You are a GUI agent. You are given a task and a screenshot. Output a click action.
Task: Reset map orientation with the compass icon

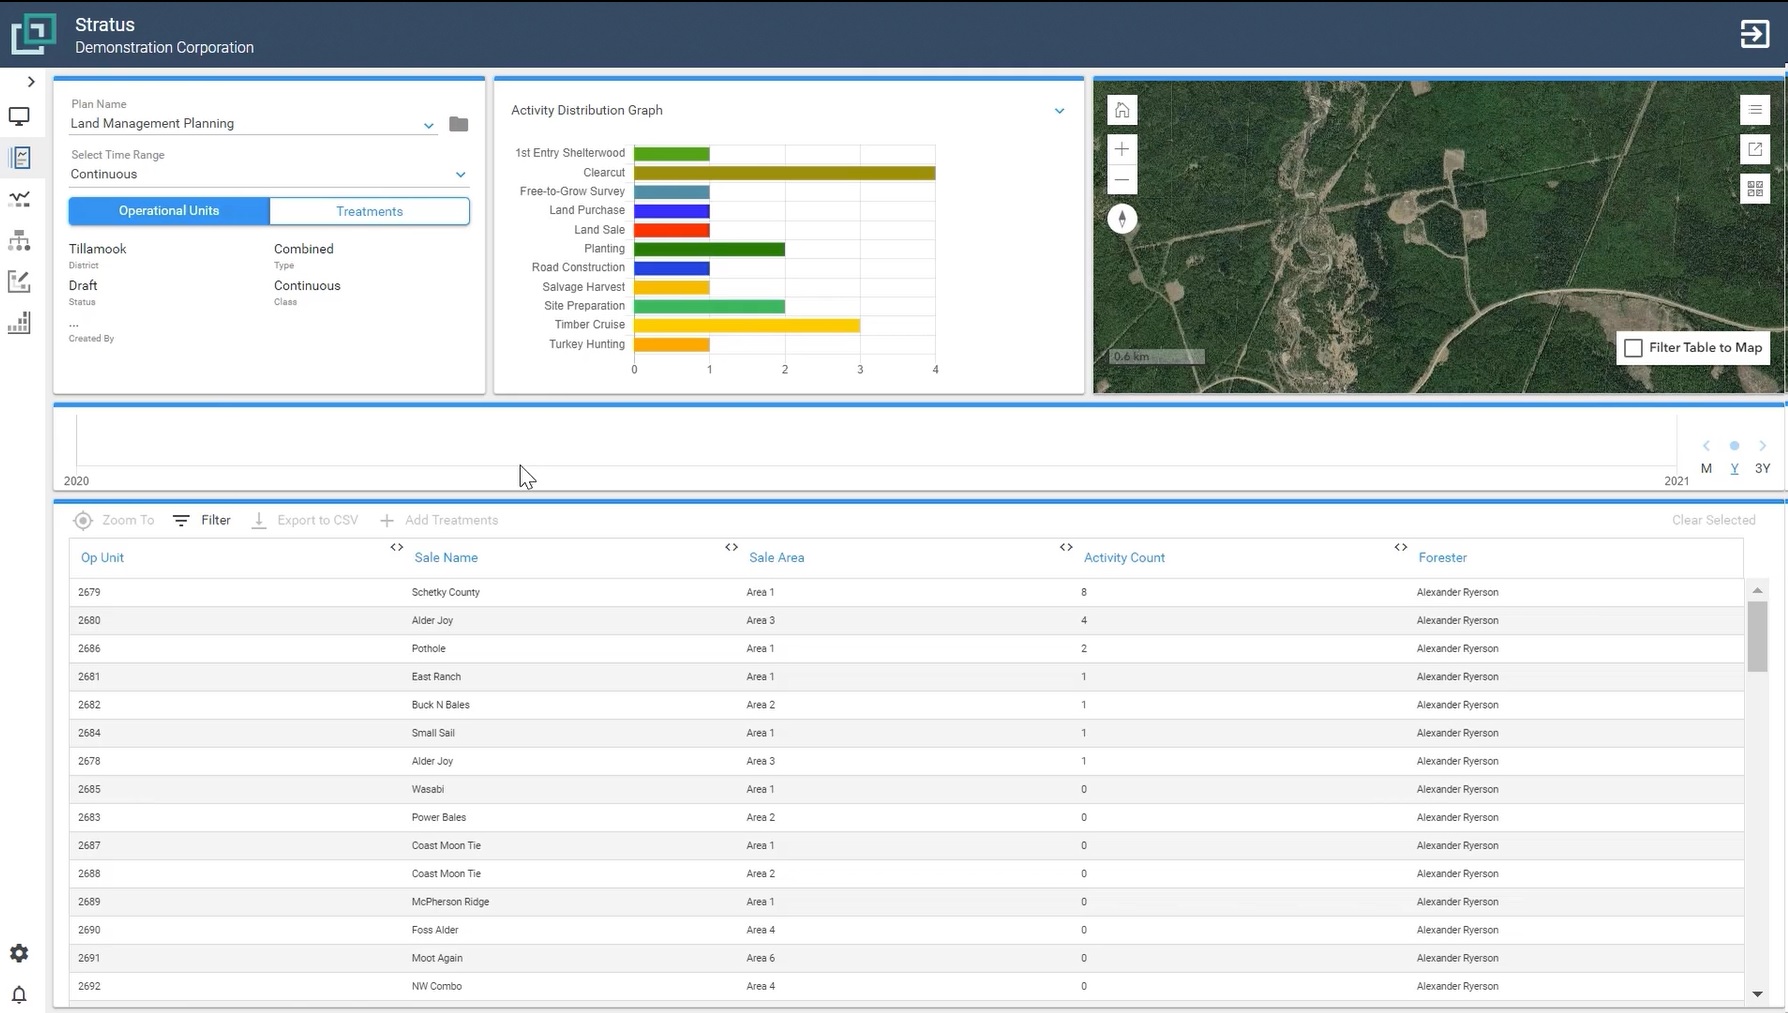[x=1122, y=219]
